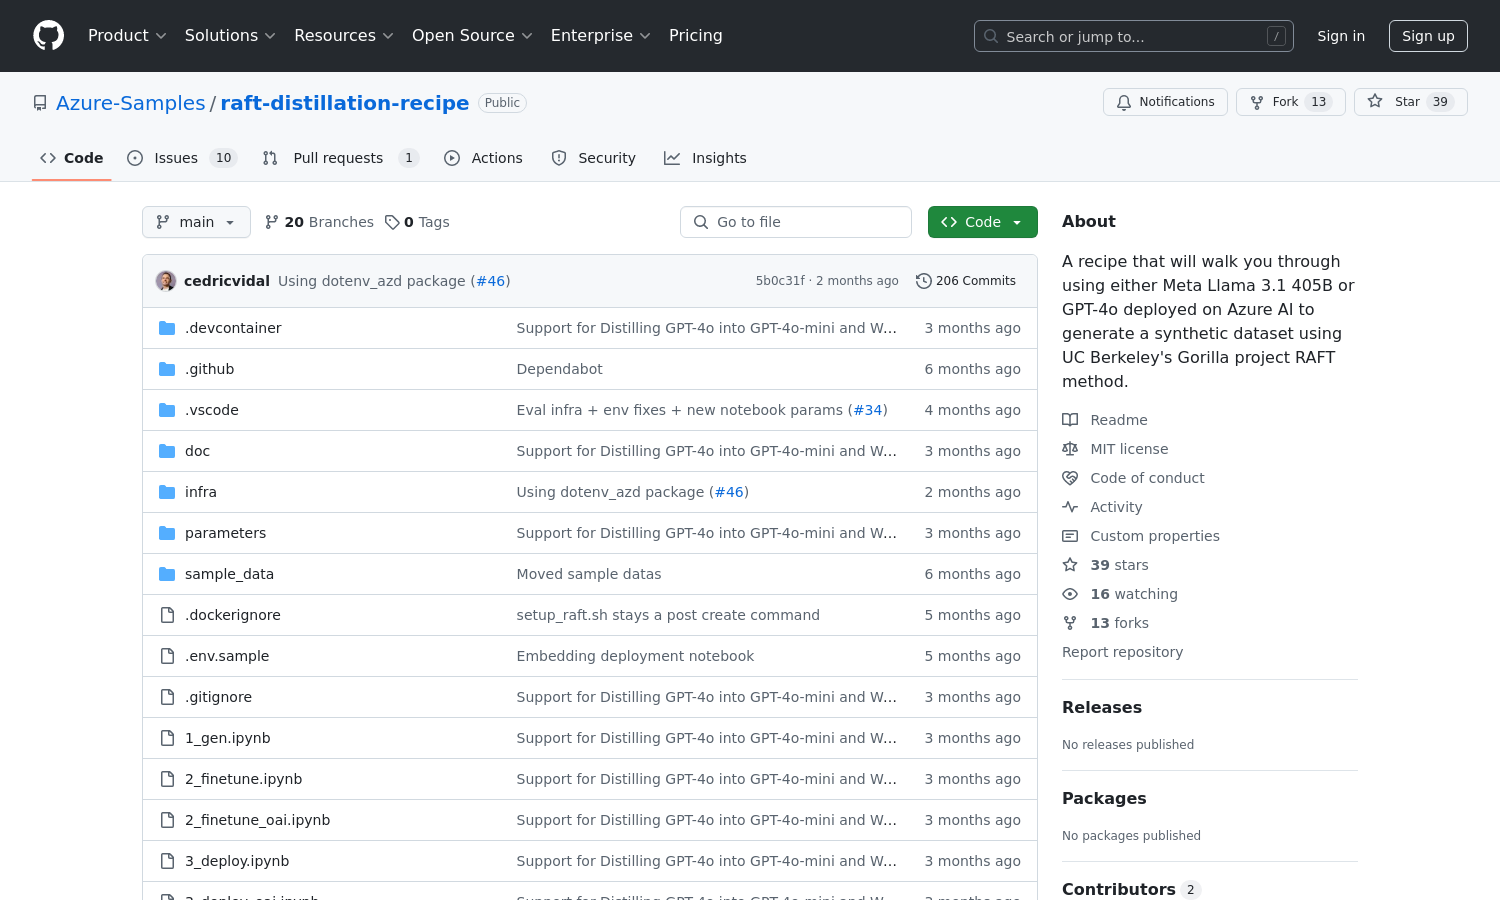The image size is (1500, 900).
Task: Open the 1_gen.ipynb notebook file
Action: click(228, 738)
